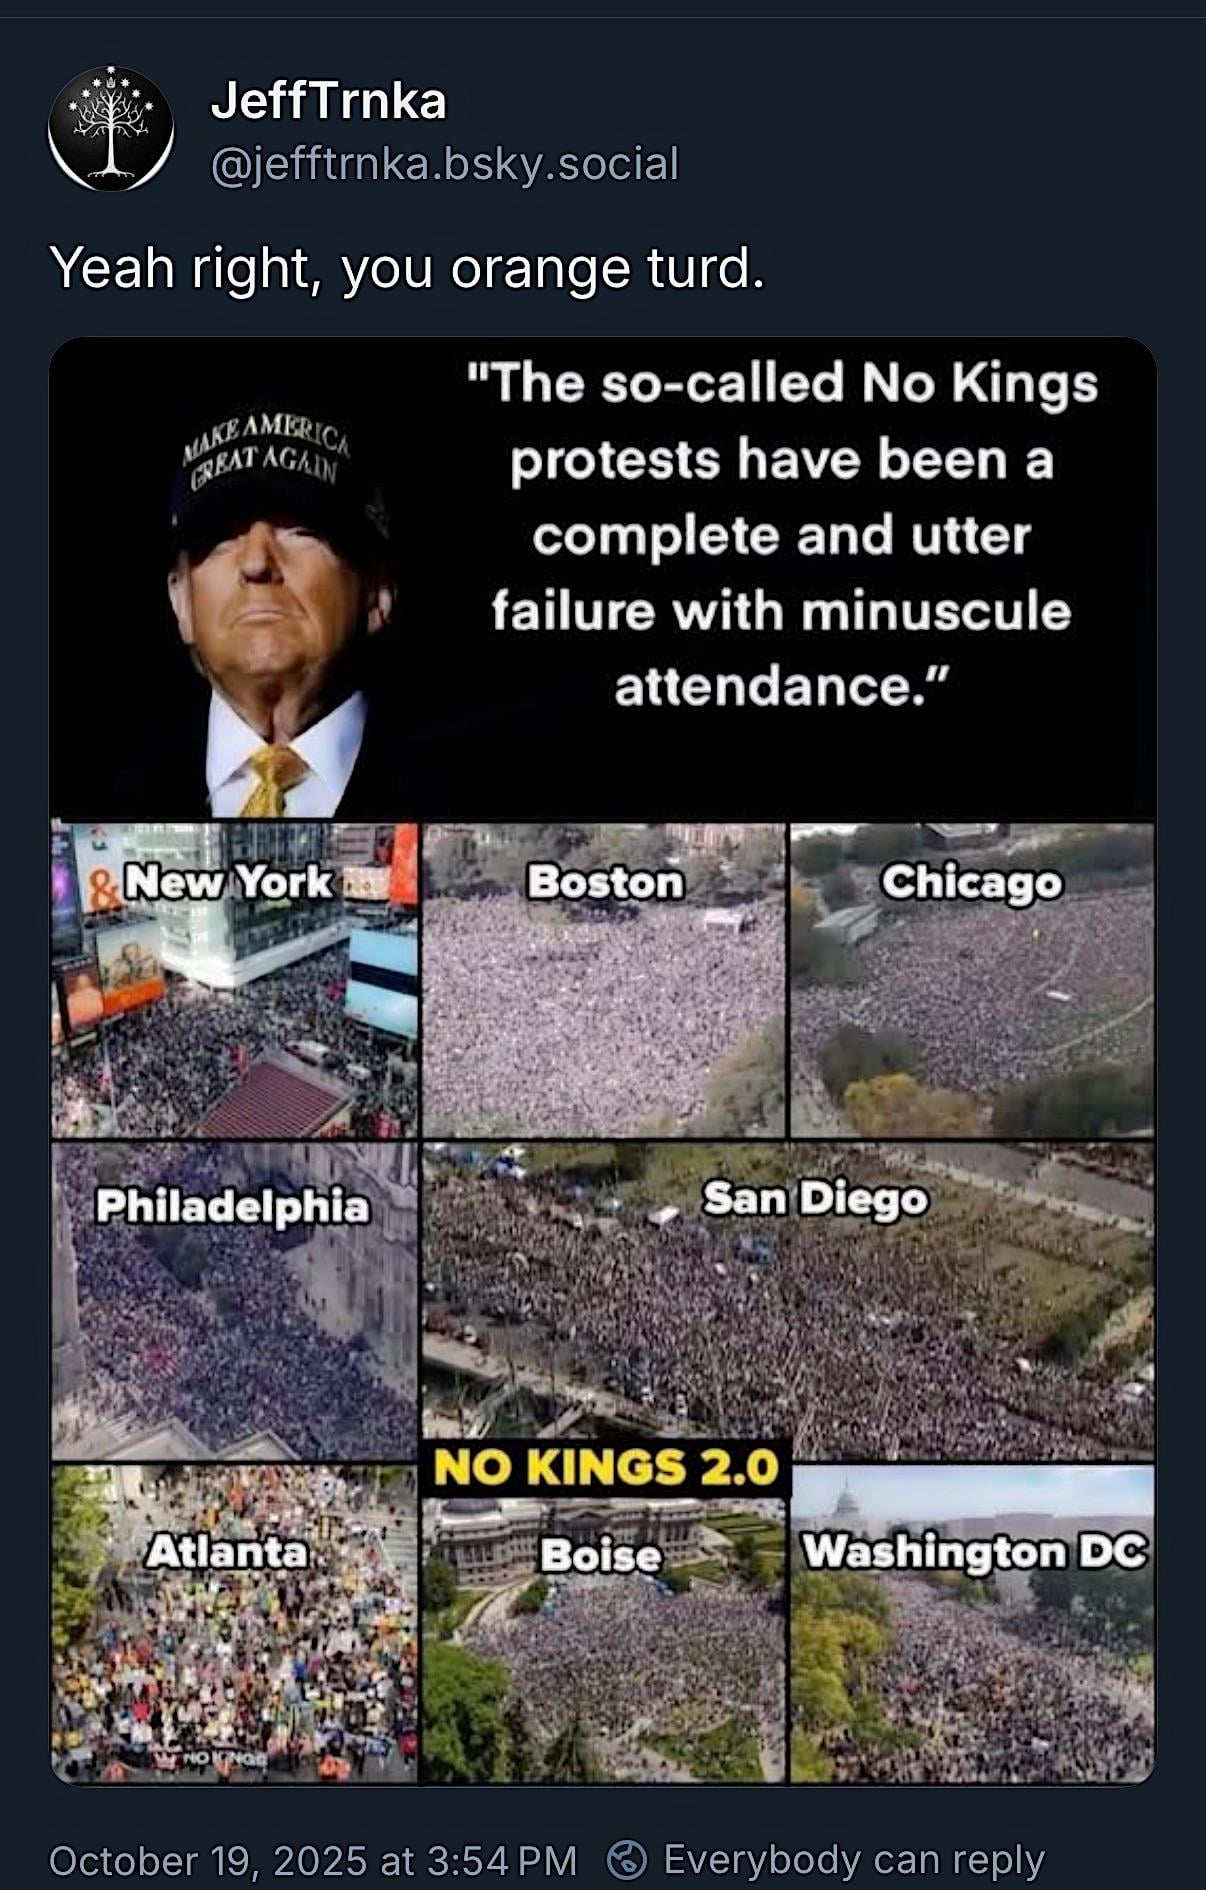Select the post text 'Yeah right, you orange turd.'
The image size is (1206, 1890).
pos(407,269)
